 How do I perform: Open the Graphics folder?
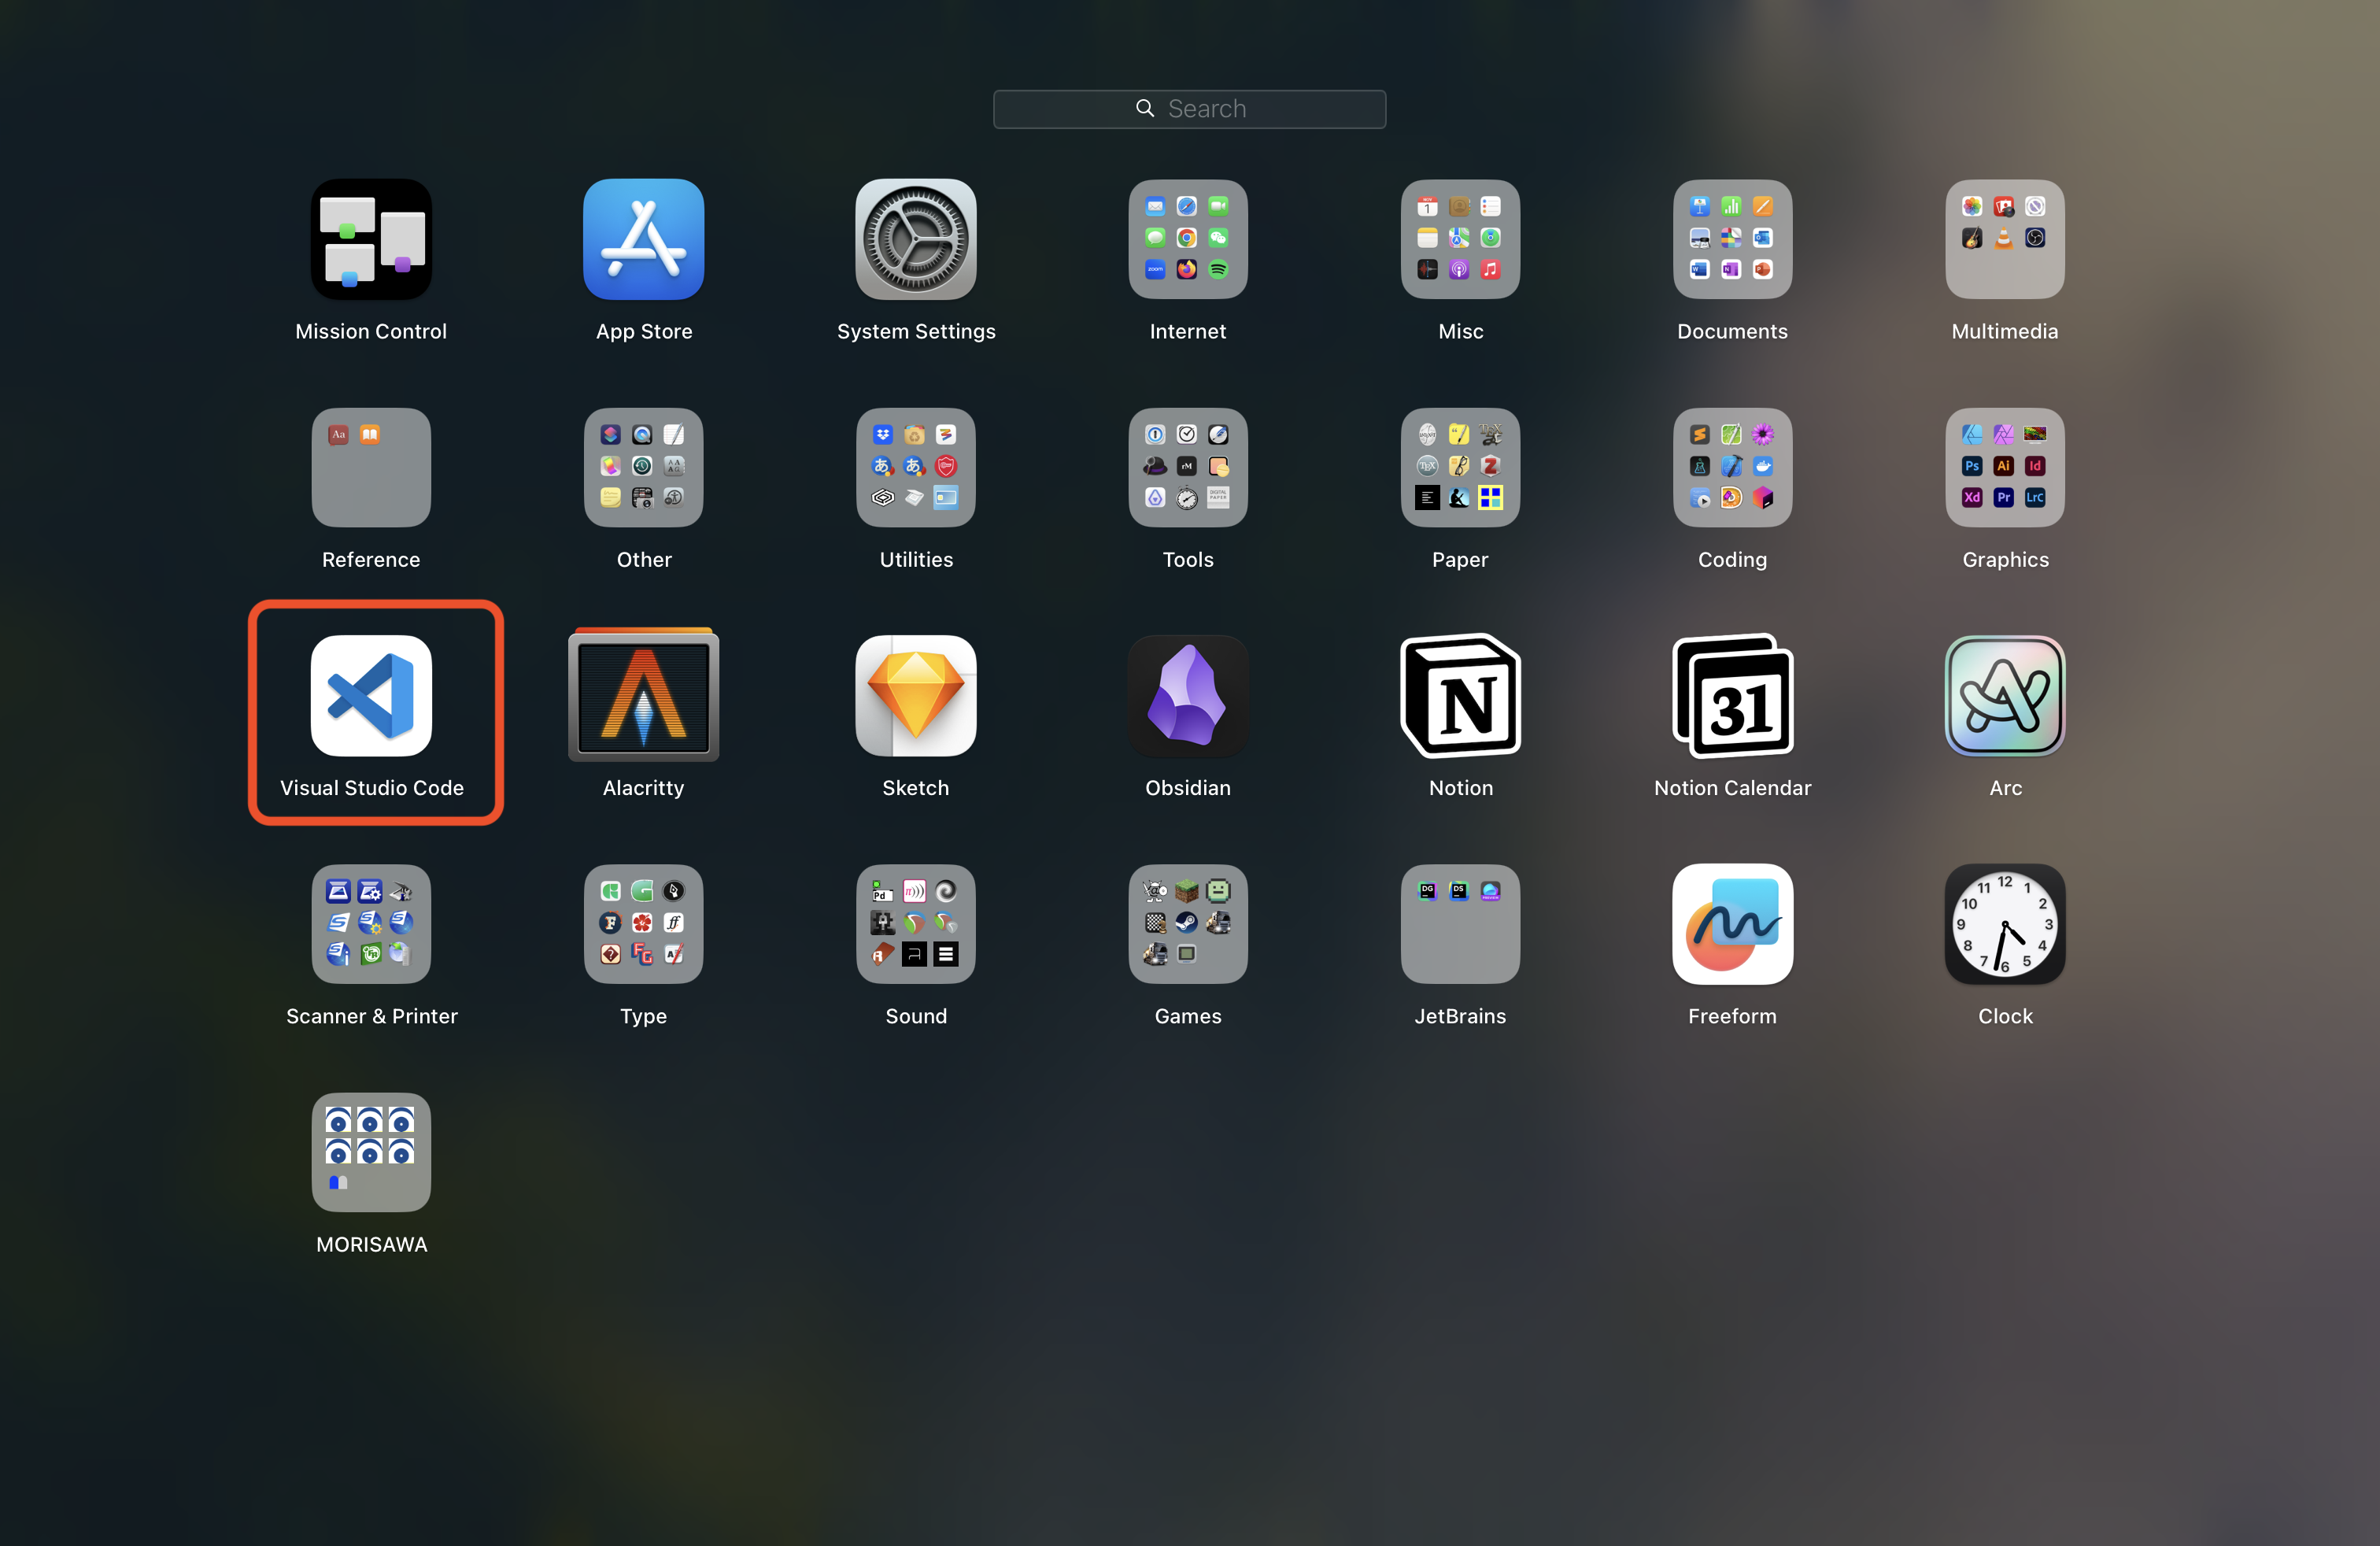pyautogui.click(x=2005, y=467)
